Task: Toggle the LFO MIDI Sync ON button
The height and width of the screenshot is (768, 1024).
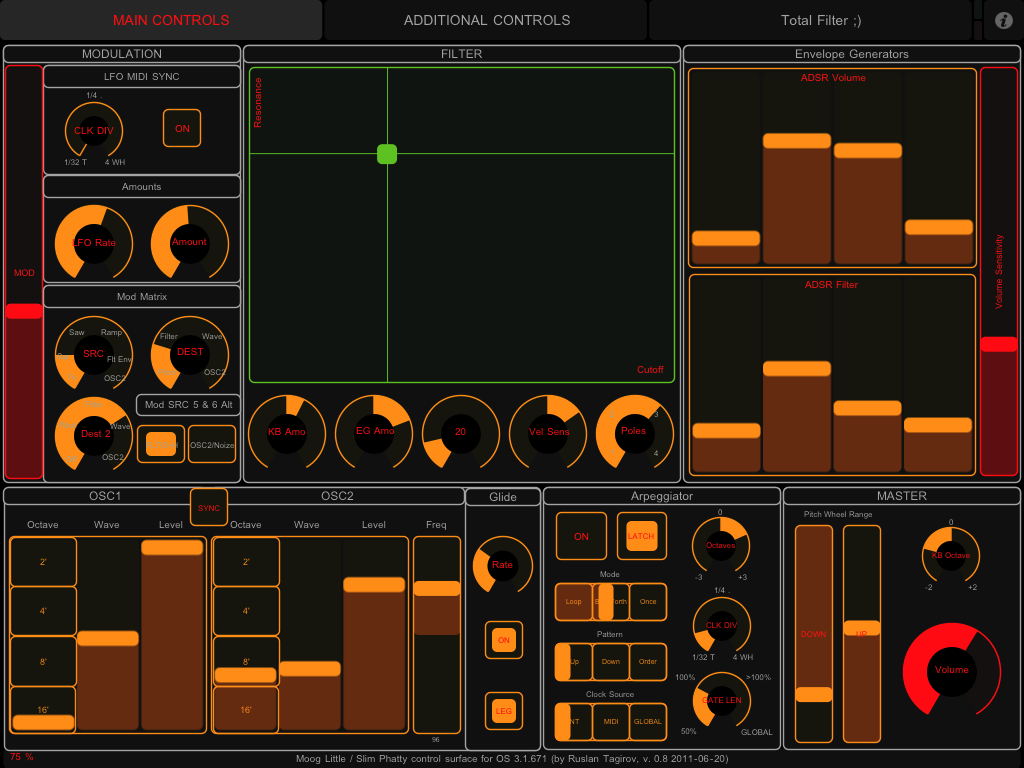Action: click(x=182, y=128)
